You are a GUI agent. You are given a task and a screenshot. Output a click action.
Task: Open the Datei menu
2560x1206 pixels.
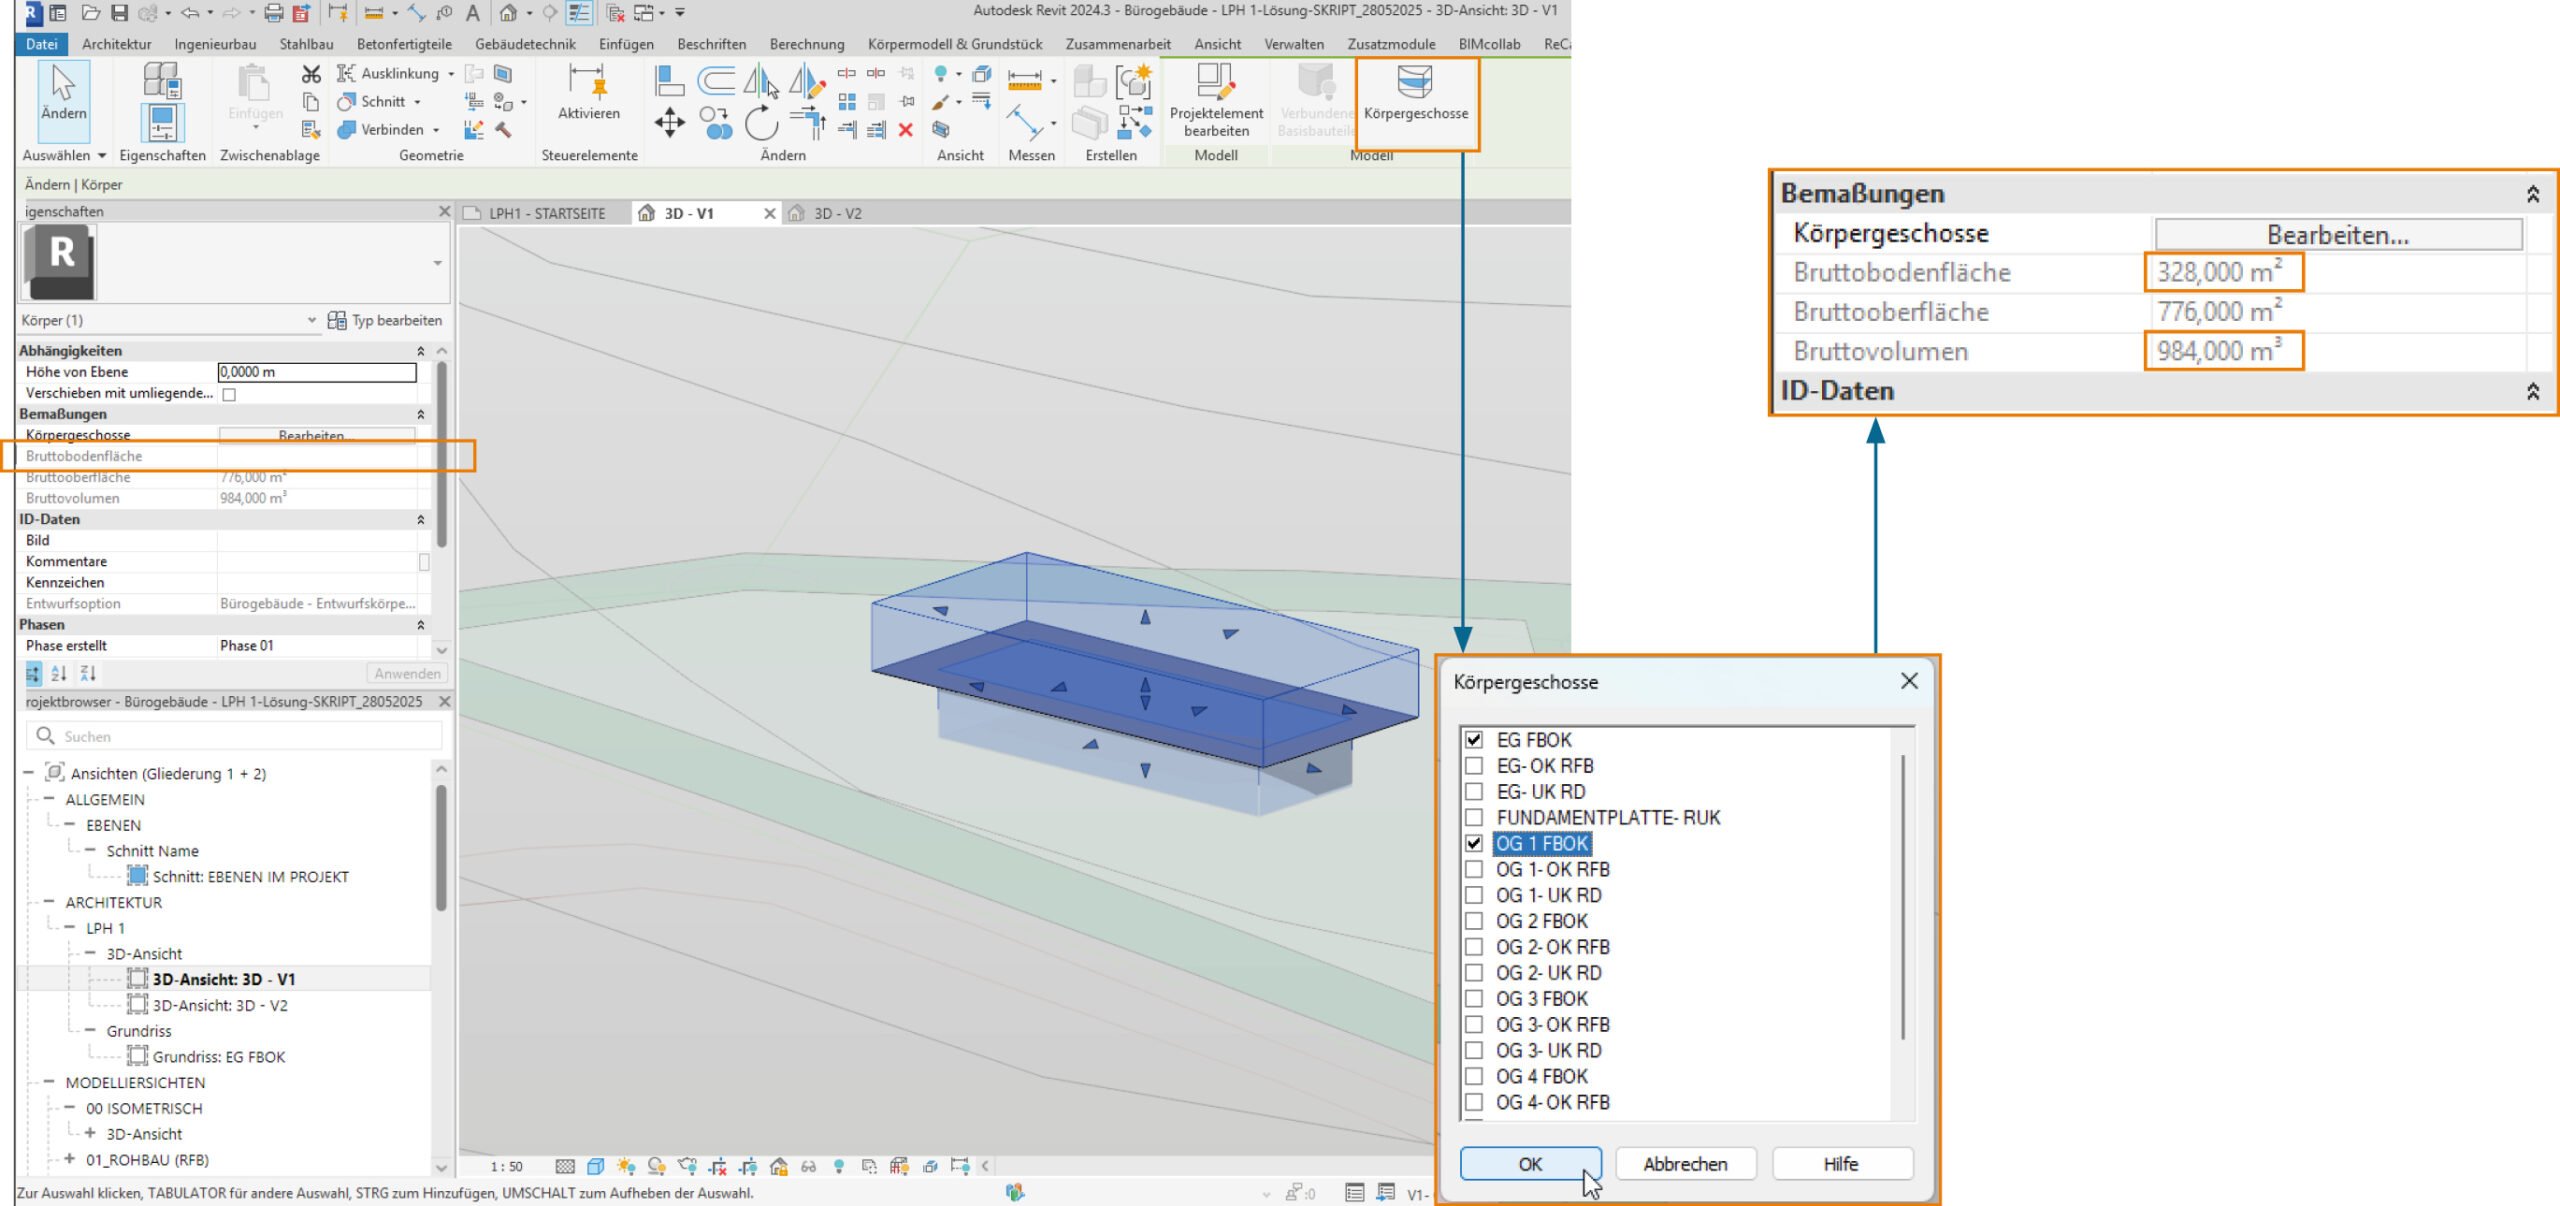pyautogui.click(x=41, y=44)
